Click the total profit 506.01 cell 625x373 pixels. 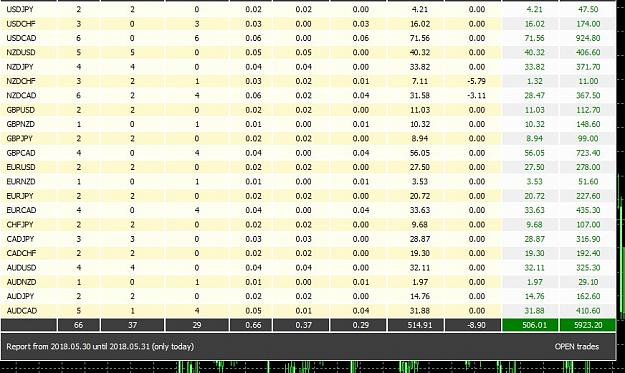click(530, 325)
